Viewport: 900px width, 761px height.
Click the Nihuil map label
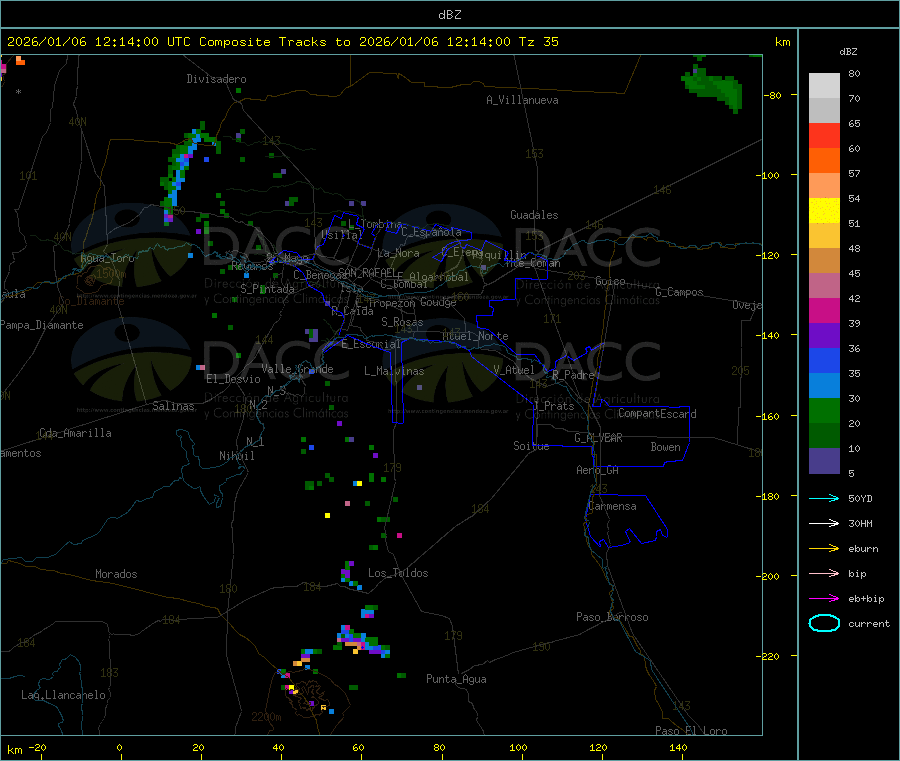pos(237,456)
